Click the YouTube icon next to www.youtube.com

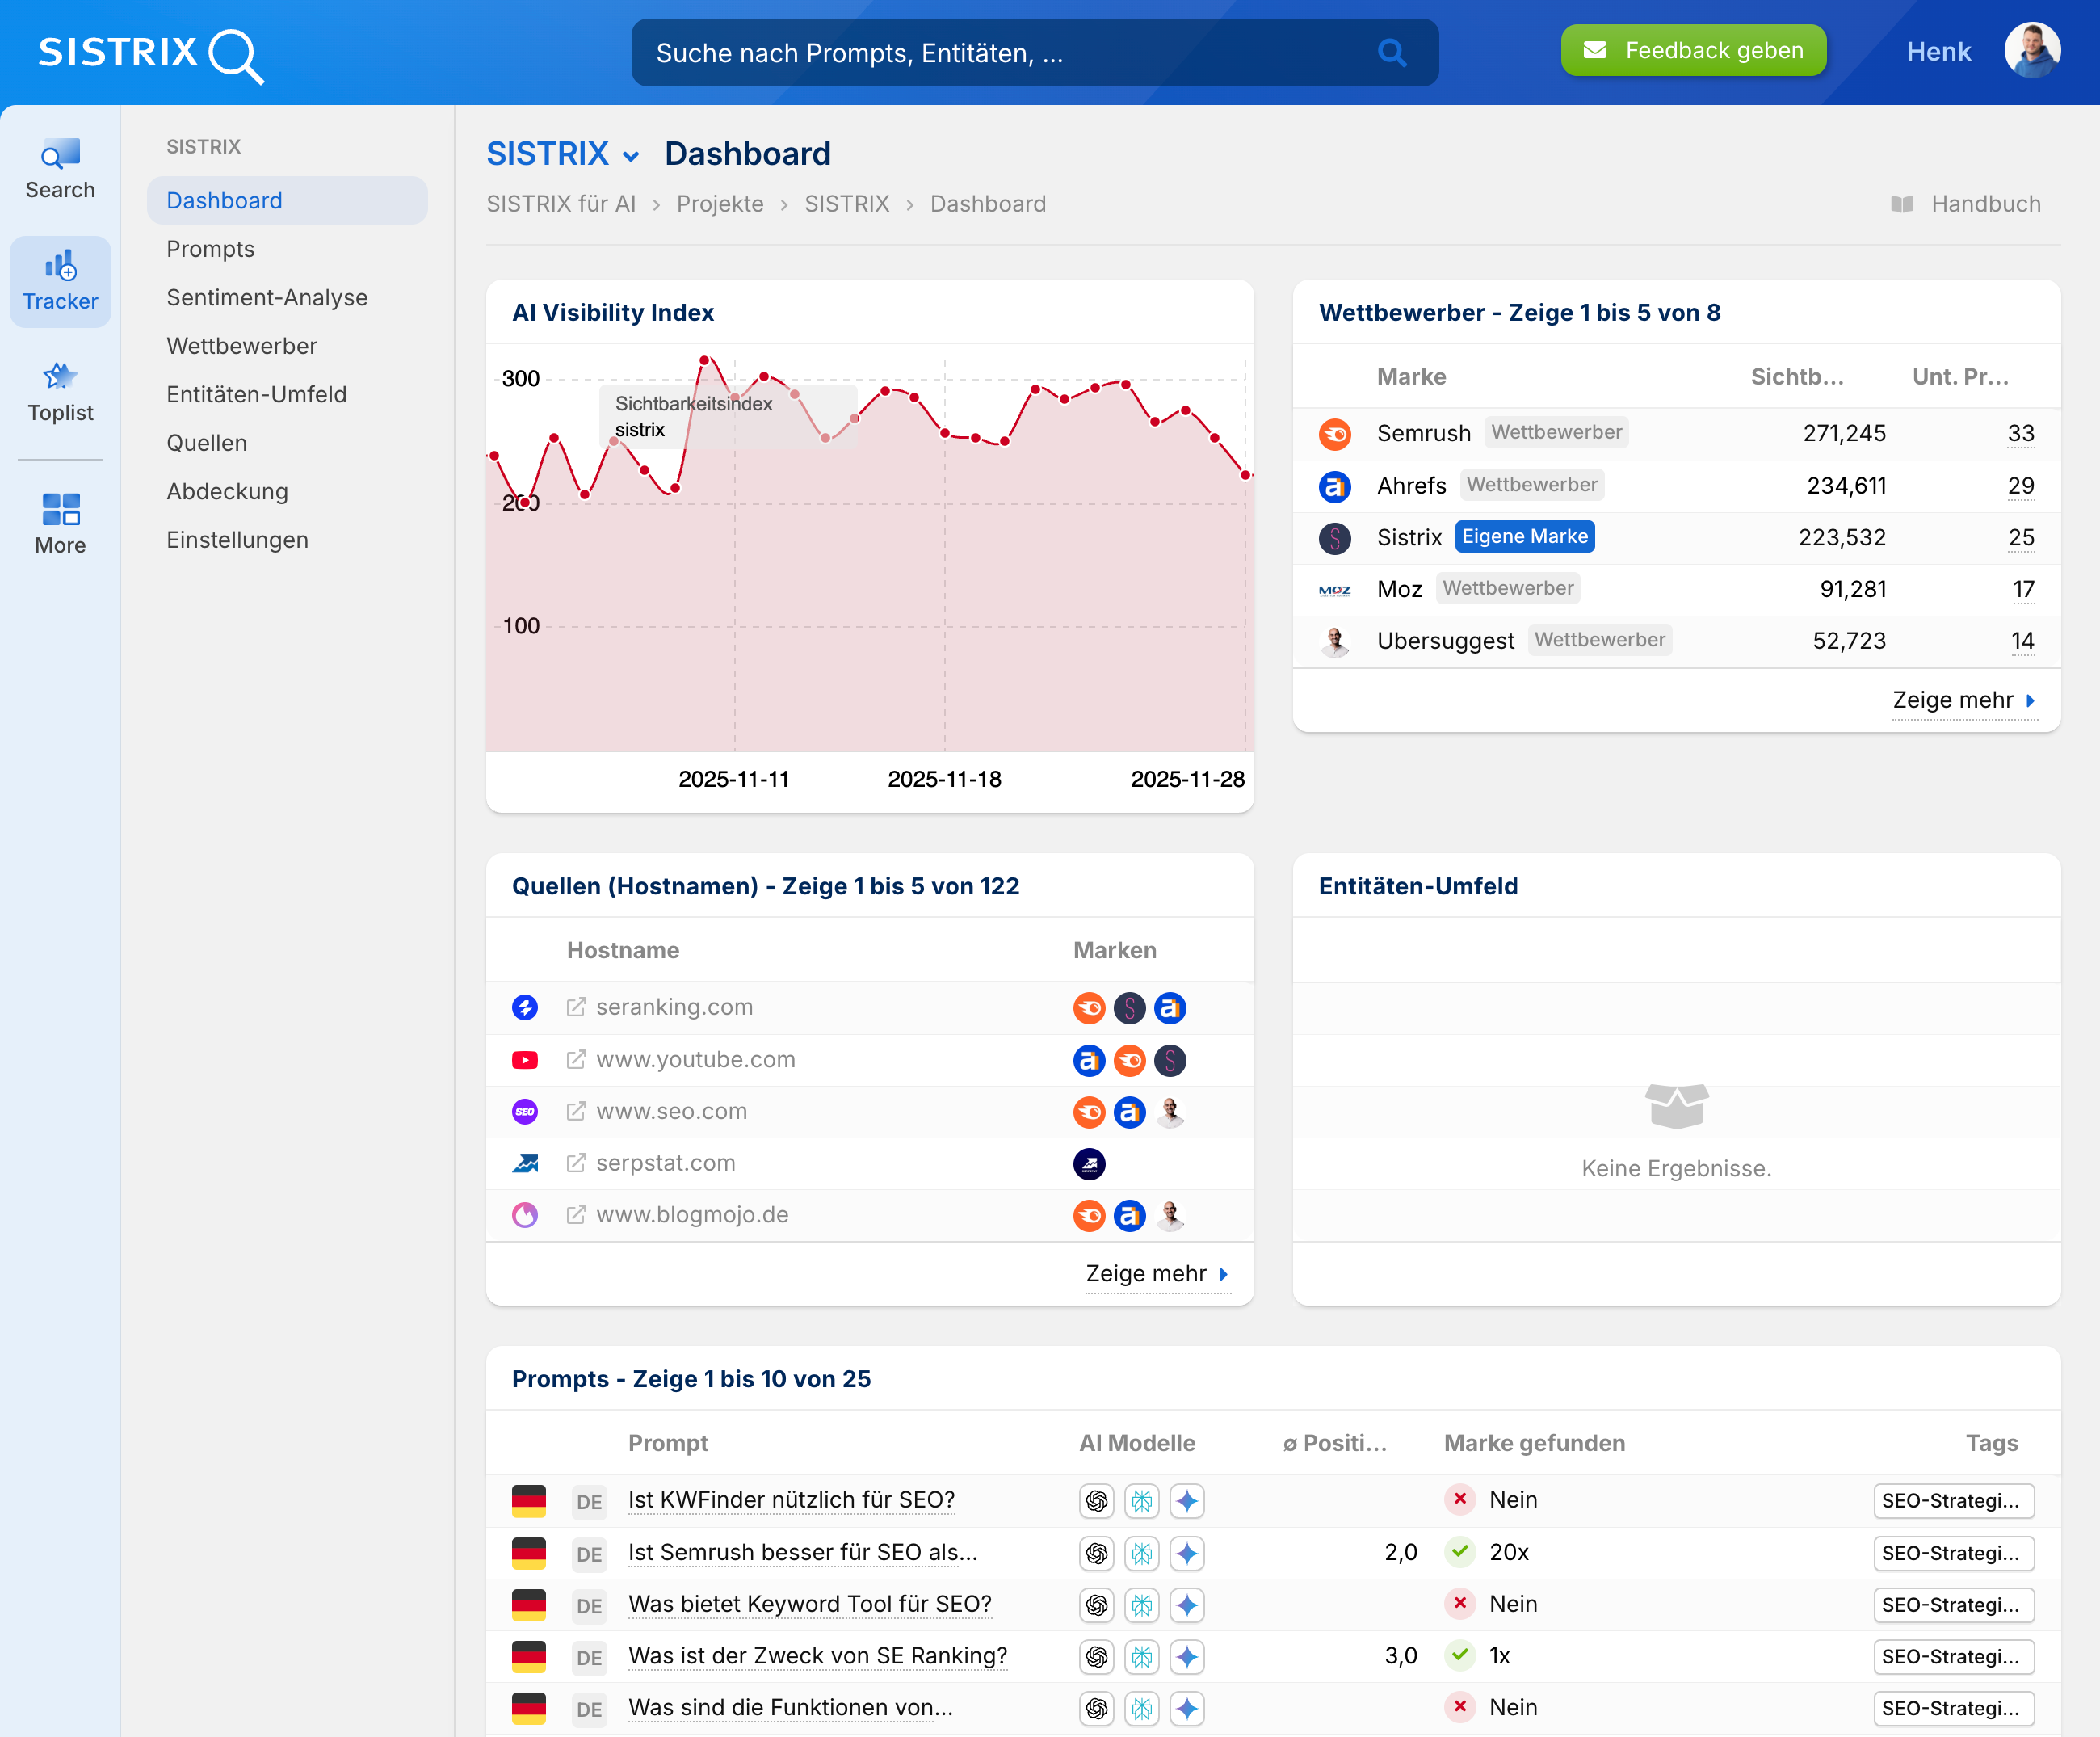(x=524, y=1060)
